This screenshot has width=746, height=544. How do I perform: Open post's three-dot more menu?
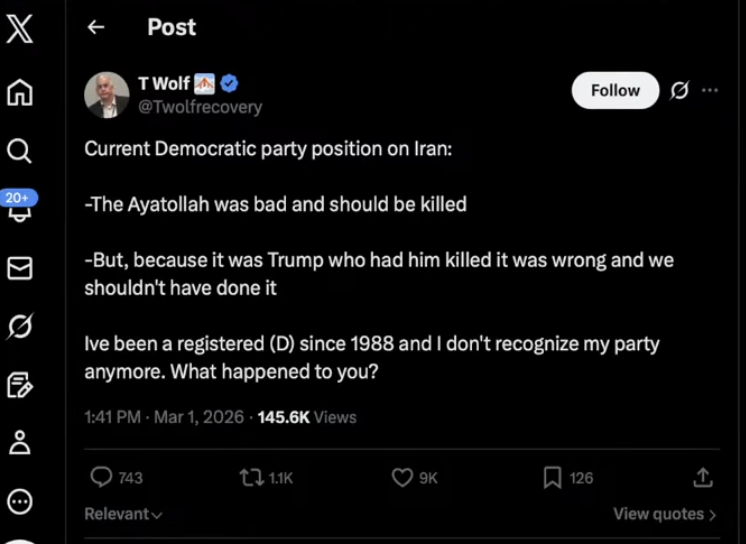click(710, 90)
